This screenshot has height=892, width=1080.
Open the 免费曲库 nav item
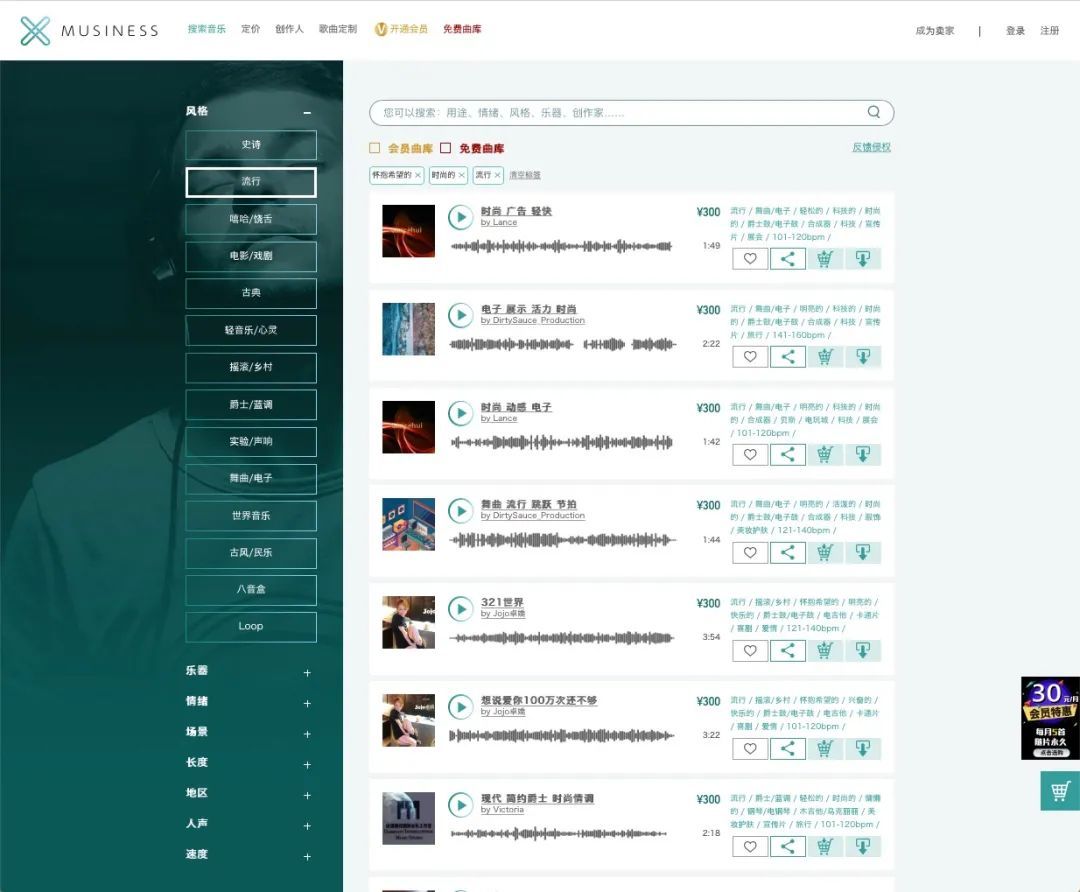point(462,29)
